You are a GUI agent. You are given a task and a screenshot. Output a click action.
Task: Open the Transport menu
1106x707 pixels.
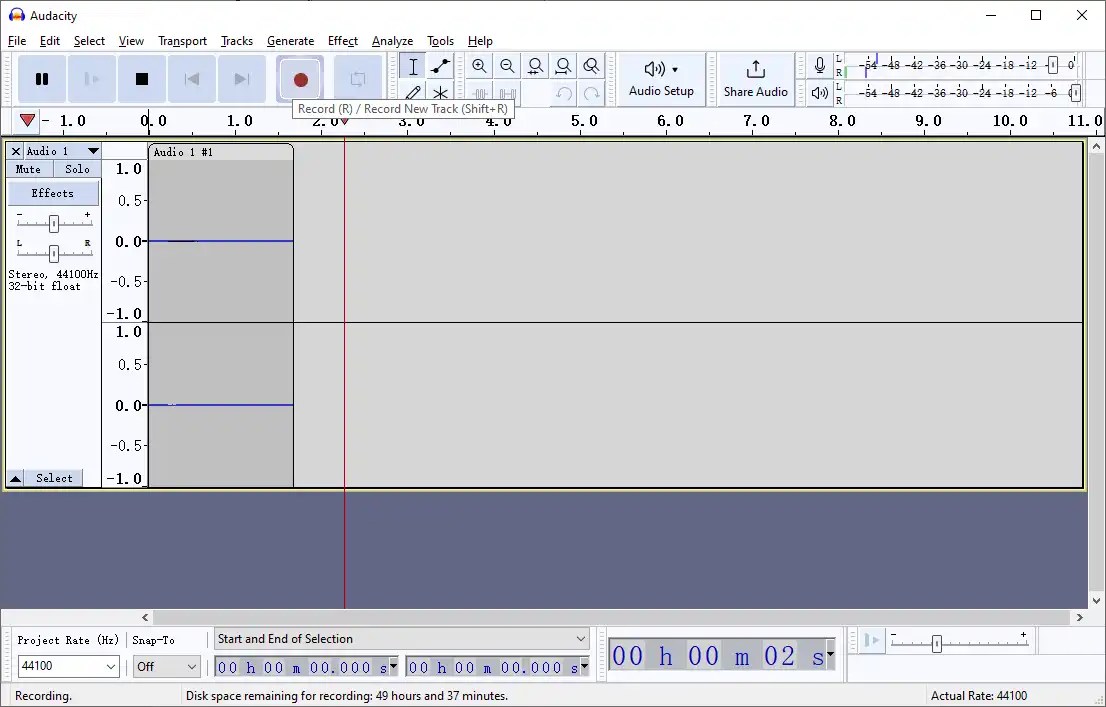(x=182, y=41)
